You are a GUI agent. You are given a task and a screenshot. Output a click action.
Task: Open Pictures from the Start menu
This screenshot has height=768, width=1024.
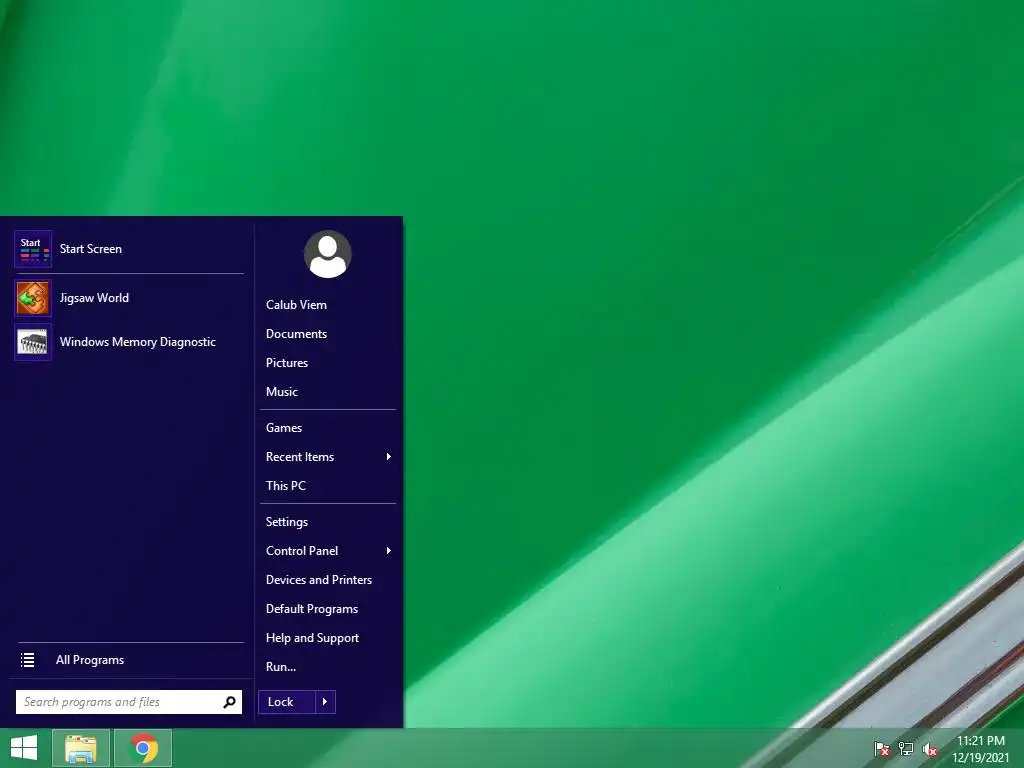click(x=287, y=362)
